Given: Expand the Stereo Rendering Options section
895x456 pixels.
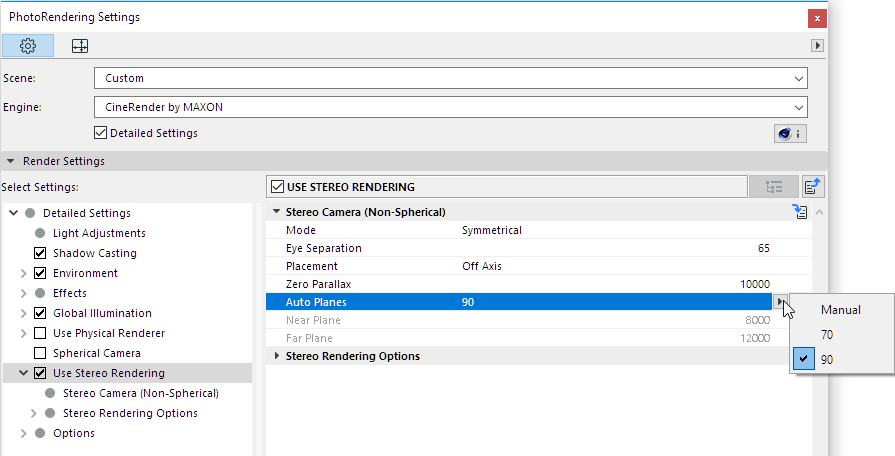Looking at the screenshot, I should tap(278, 356).
